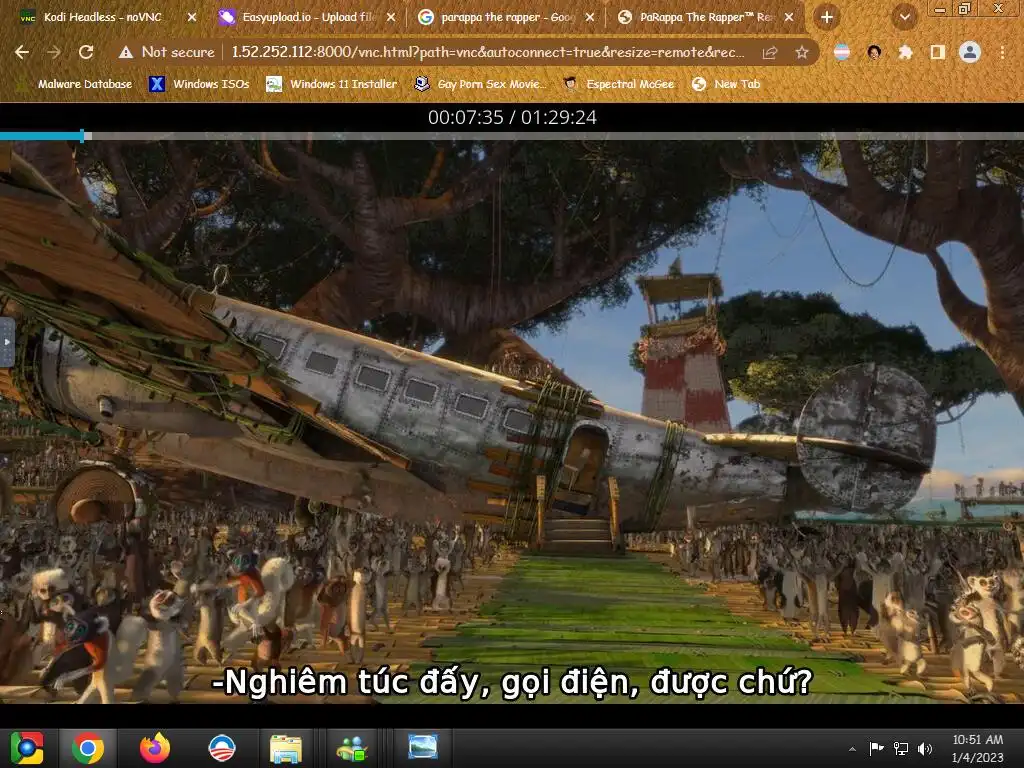Viewport: 1024px width, 768px height.
Task: Go forward to the next page
Action: pos(54,52)
